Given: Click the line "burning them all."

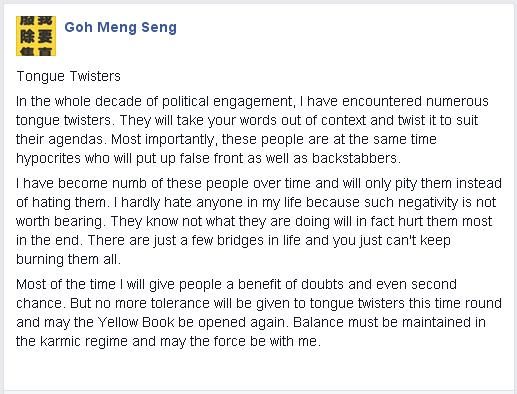Looking at the screenshot, I should pos(68,259).
